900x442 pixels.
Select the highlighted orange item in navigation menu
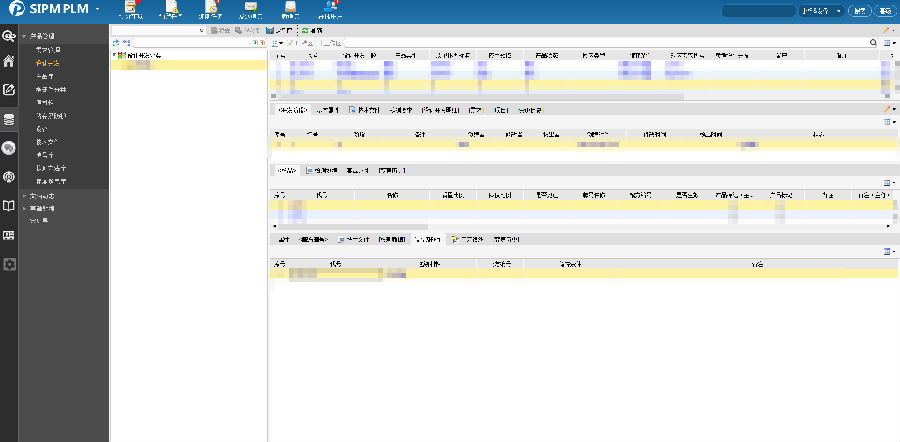click(x=46, y=63)
